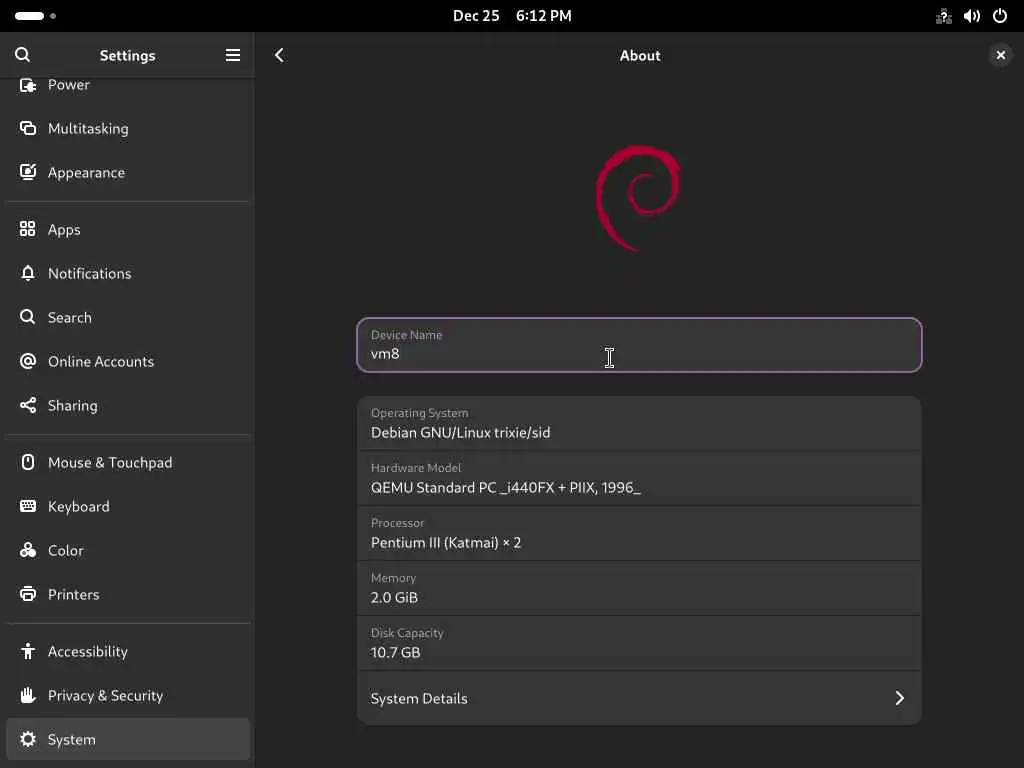
Task: Click the Search magnifier icon in sidebar list
Action: click(x=27, y=317)
